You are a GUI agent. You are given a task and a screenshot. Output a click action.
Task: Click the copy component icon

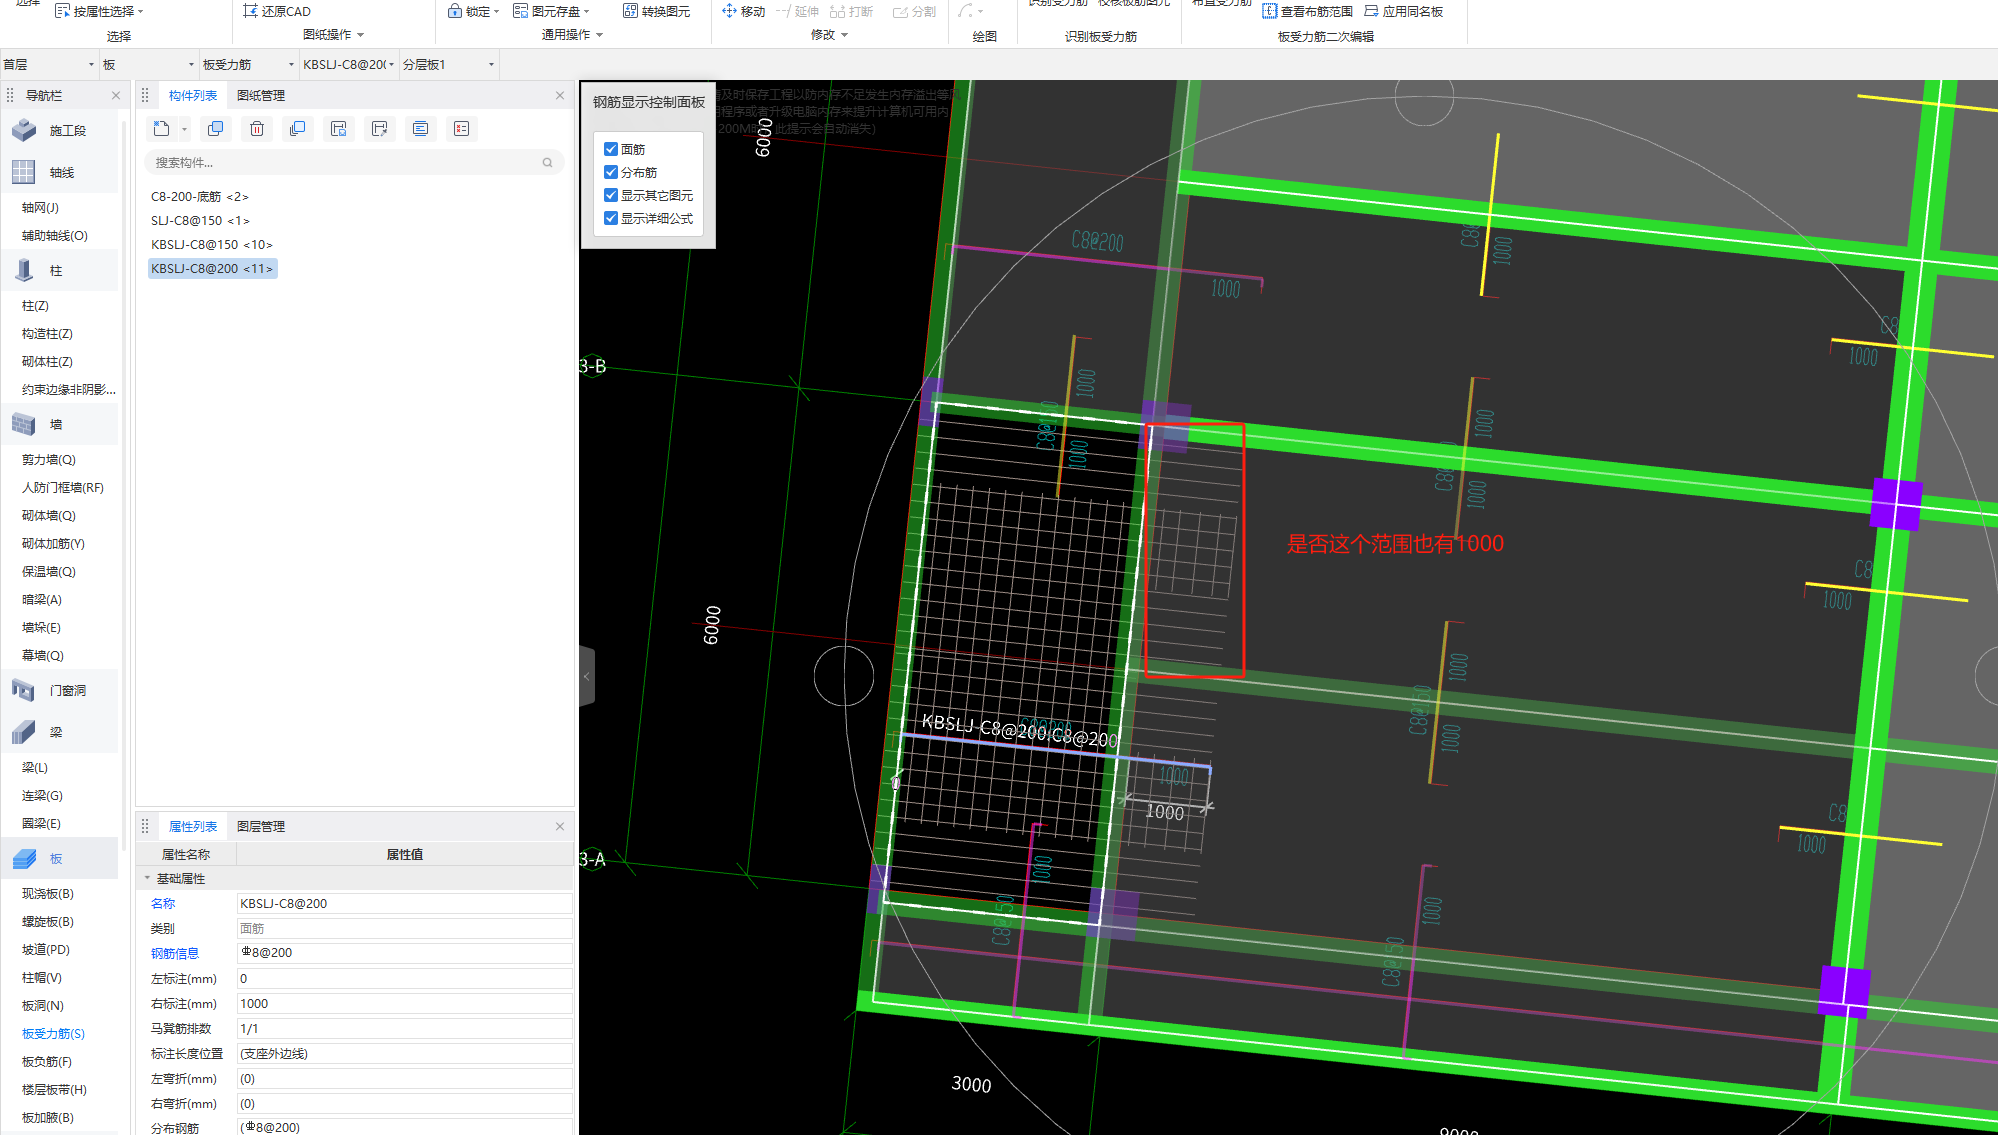[x=215, y=129]
